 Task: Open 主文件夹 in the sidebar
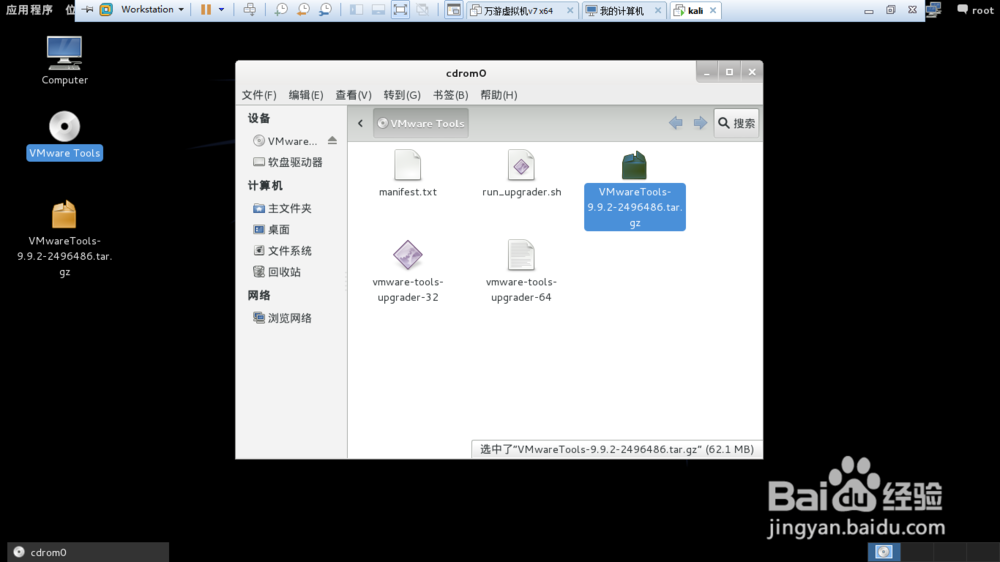click(283, 209)
